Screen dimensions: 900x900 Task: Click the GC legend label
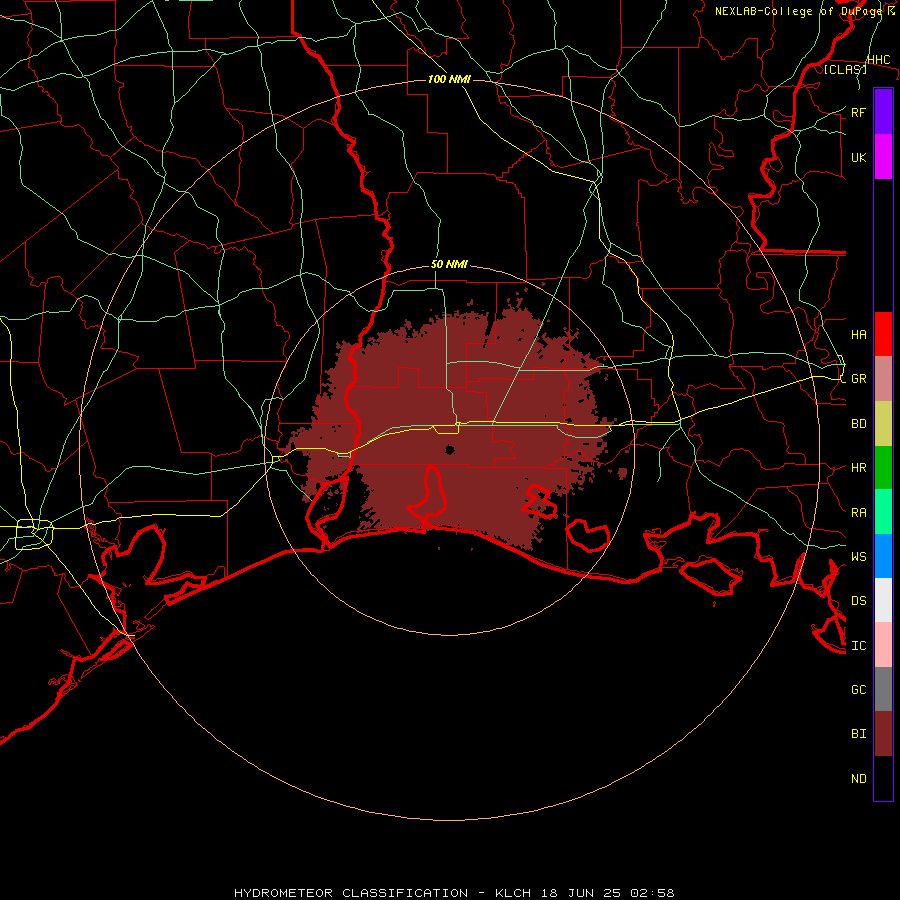pos(858,690)
